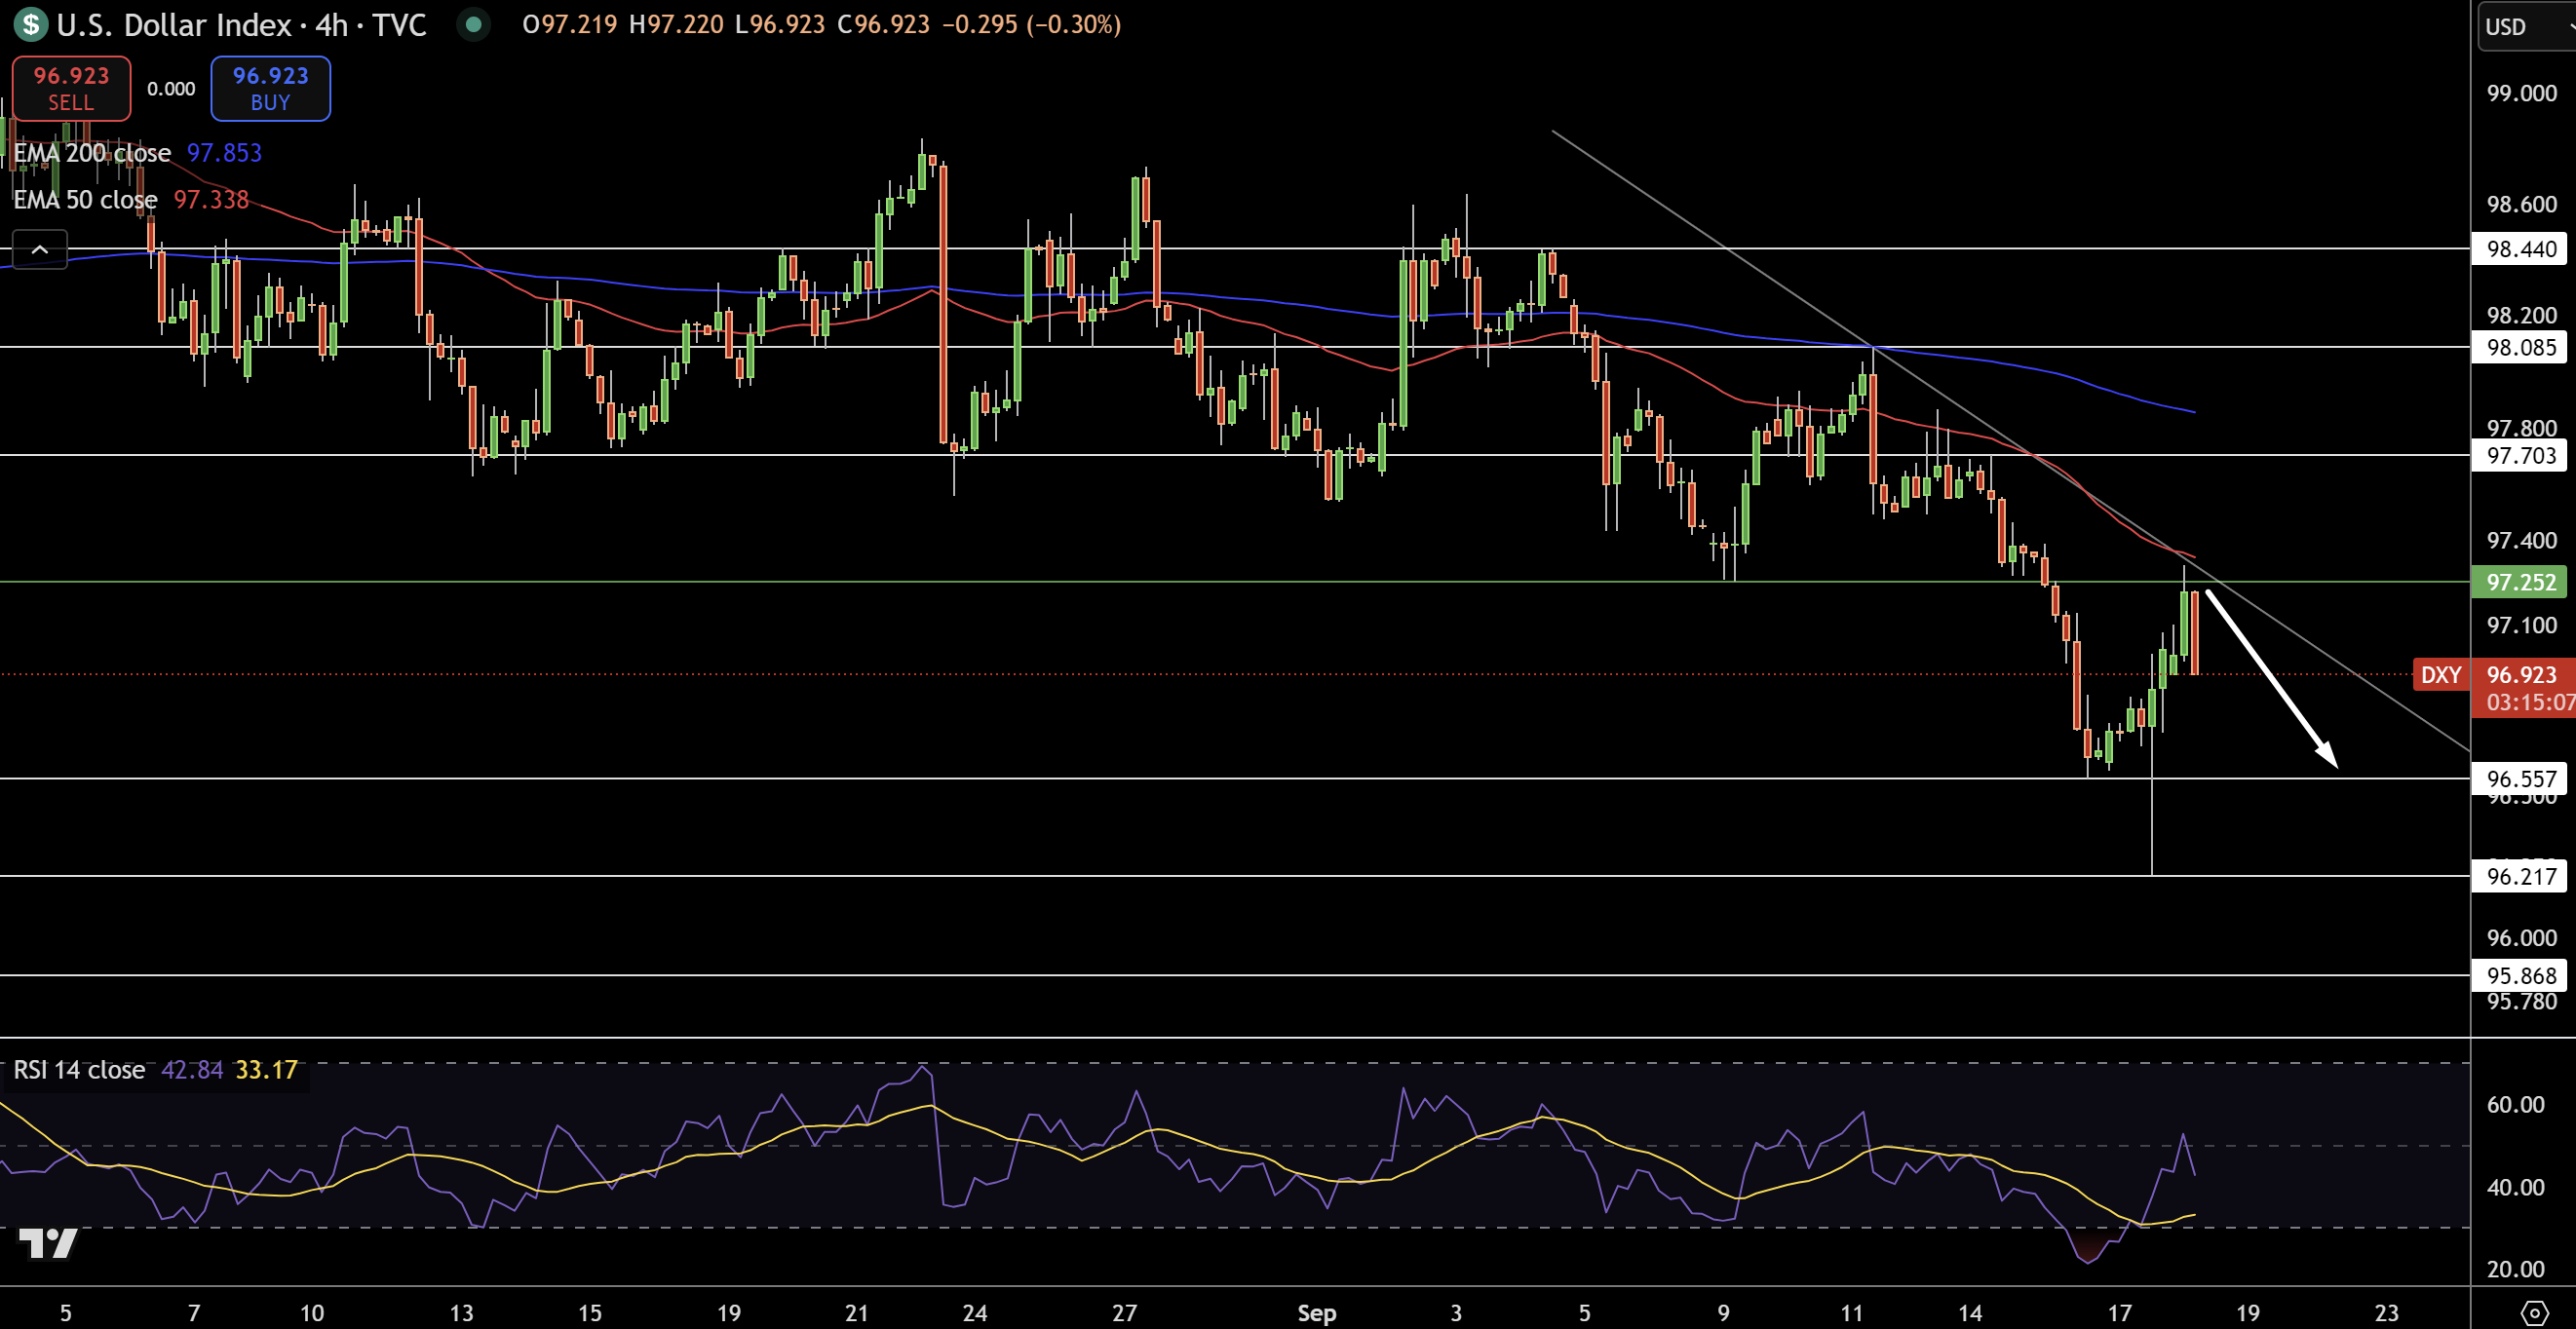Click RSI average value 33.17
The image size is (2576, 1329).
pyautogui.click(x=266, y=1070)
